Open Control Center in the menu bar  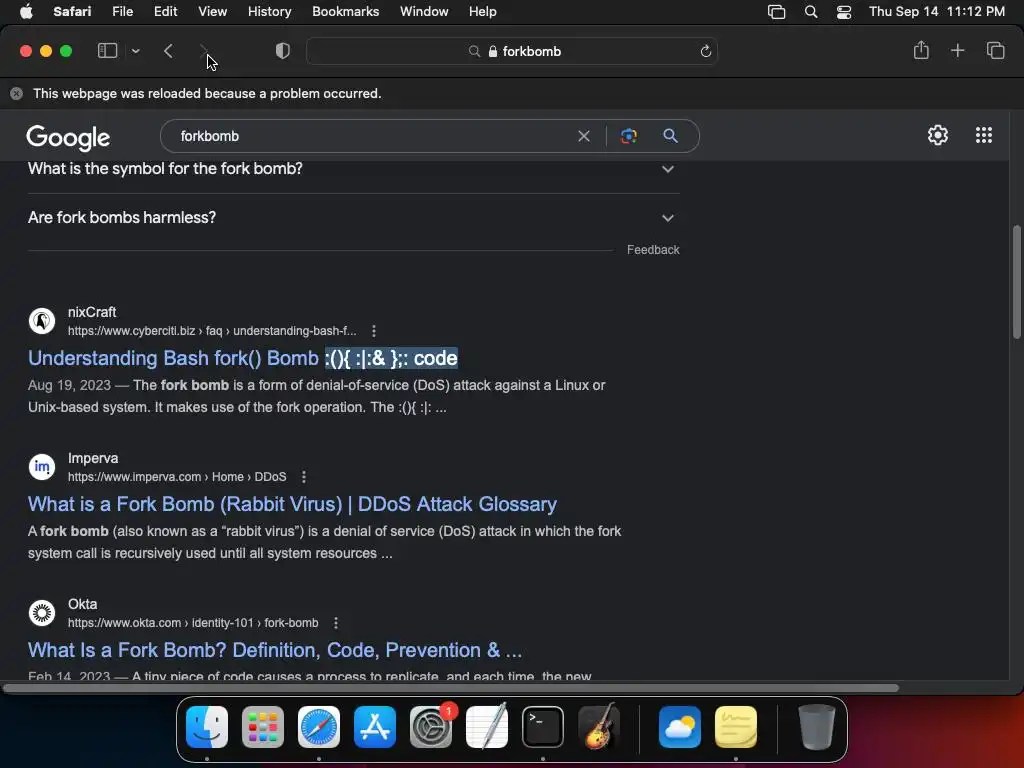(x=844, y=12)
